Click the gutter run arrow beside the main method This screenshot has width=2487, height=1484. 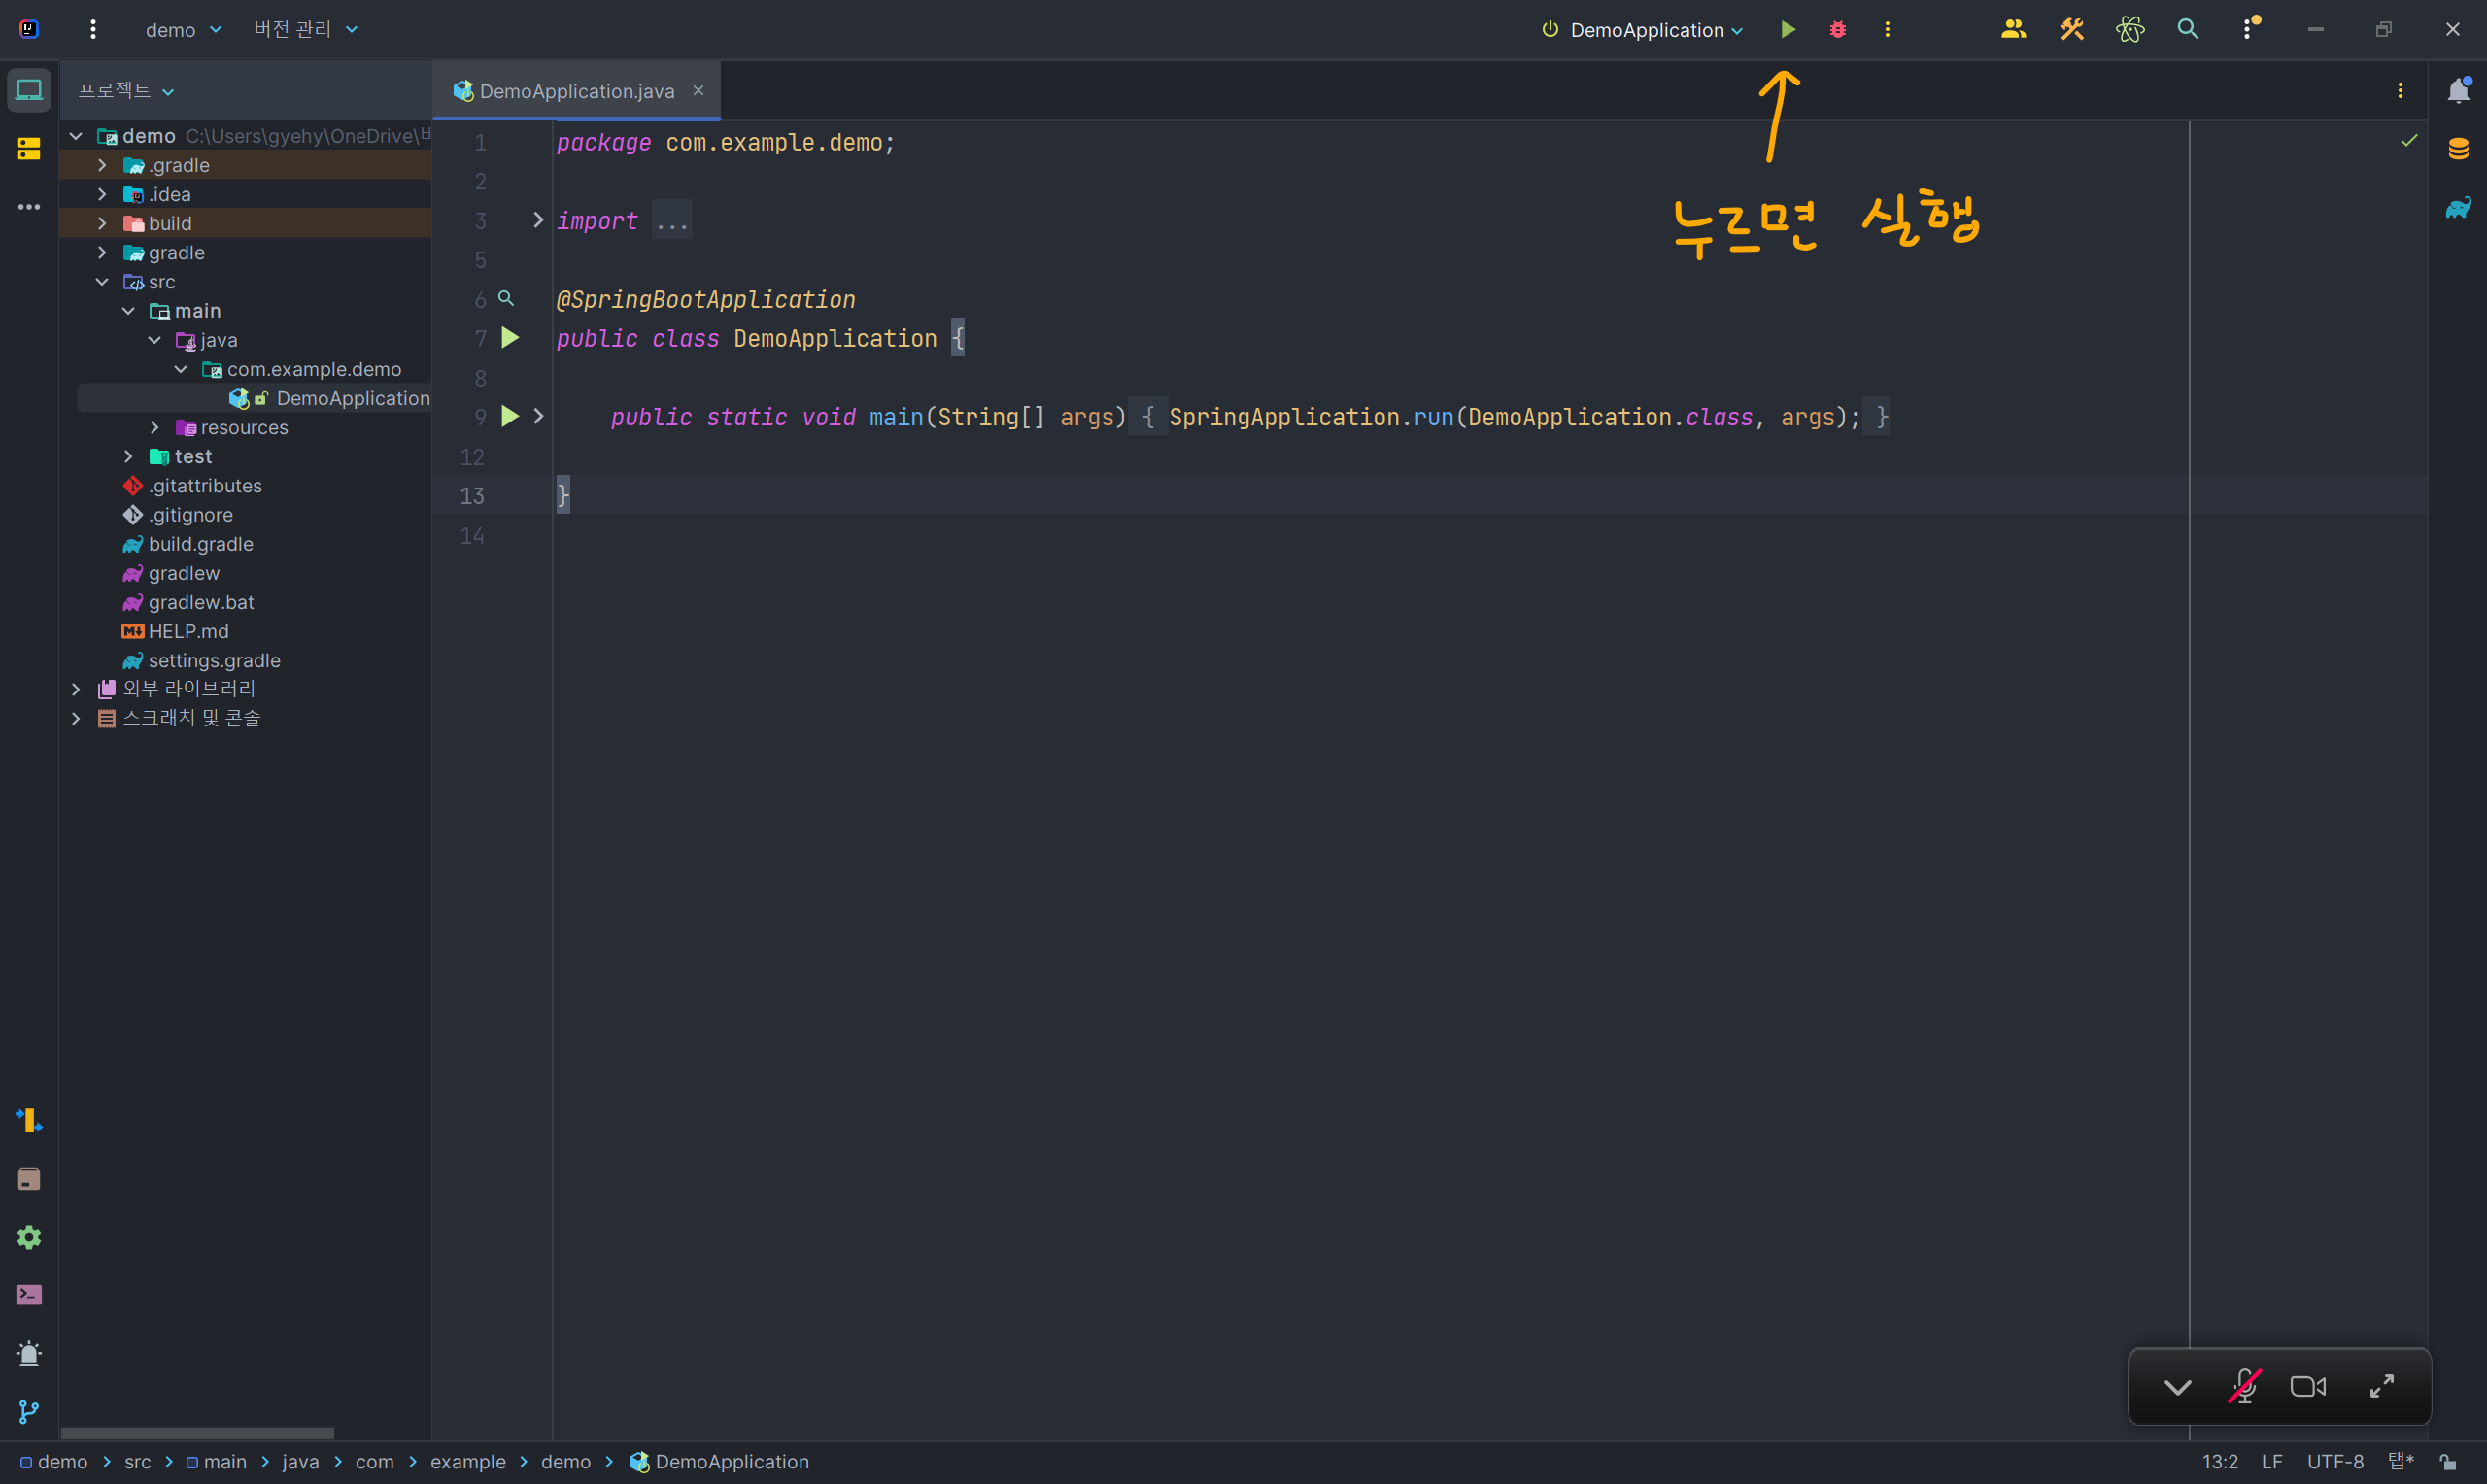[510, 416]
